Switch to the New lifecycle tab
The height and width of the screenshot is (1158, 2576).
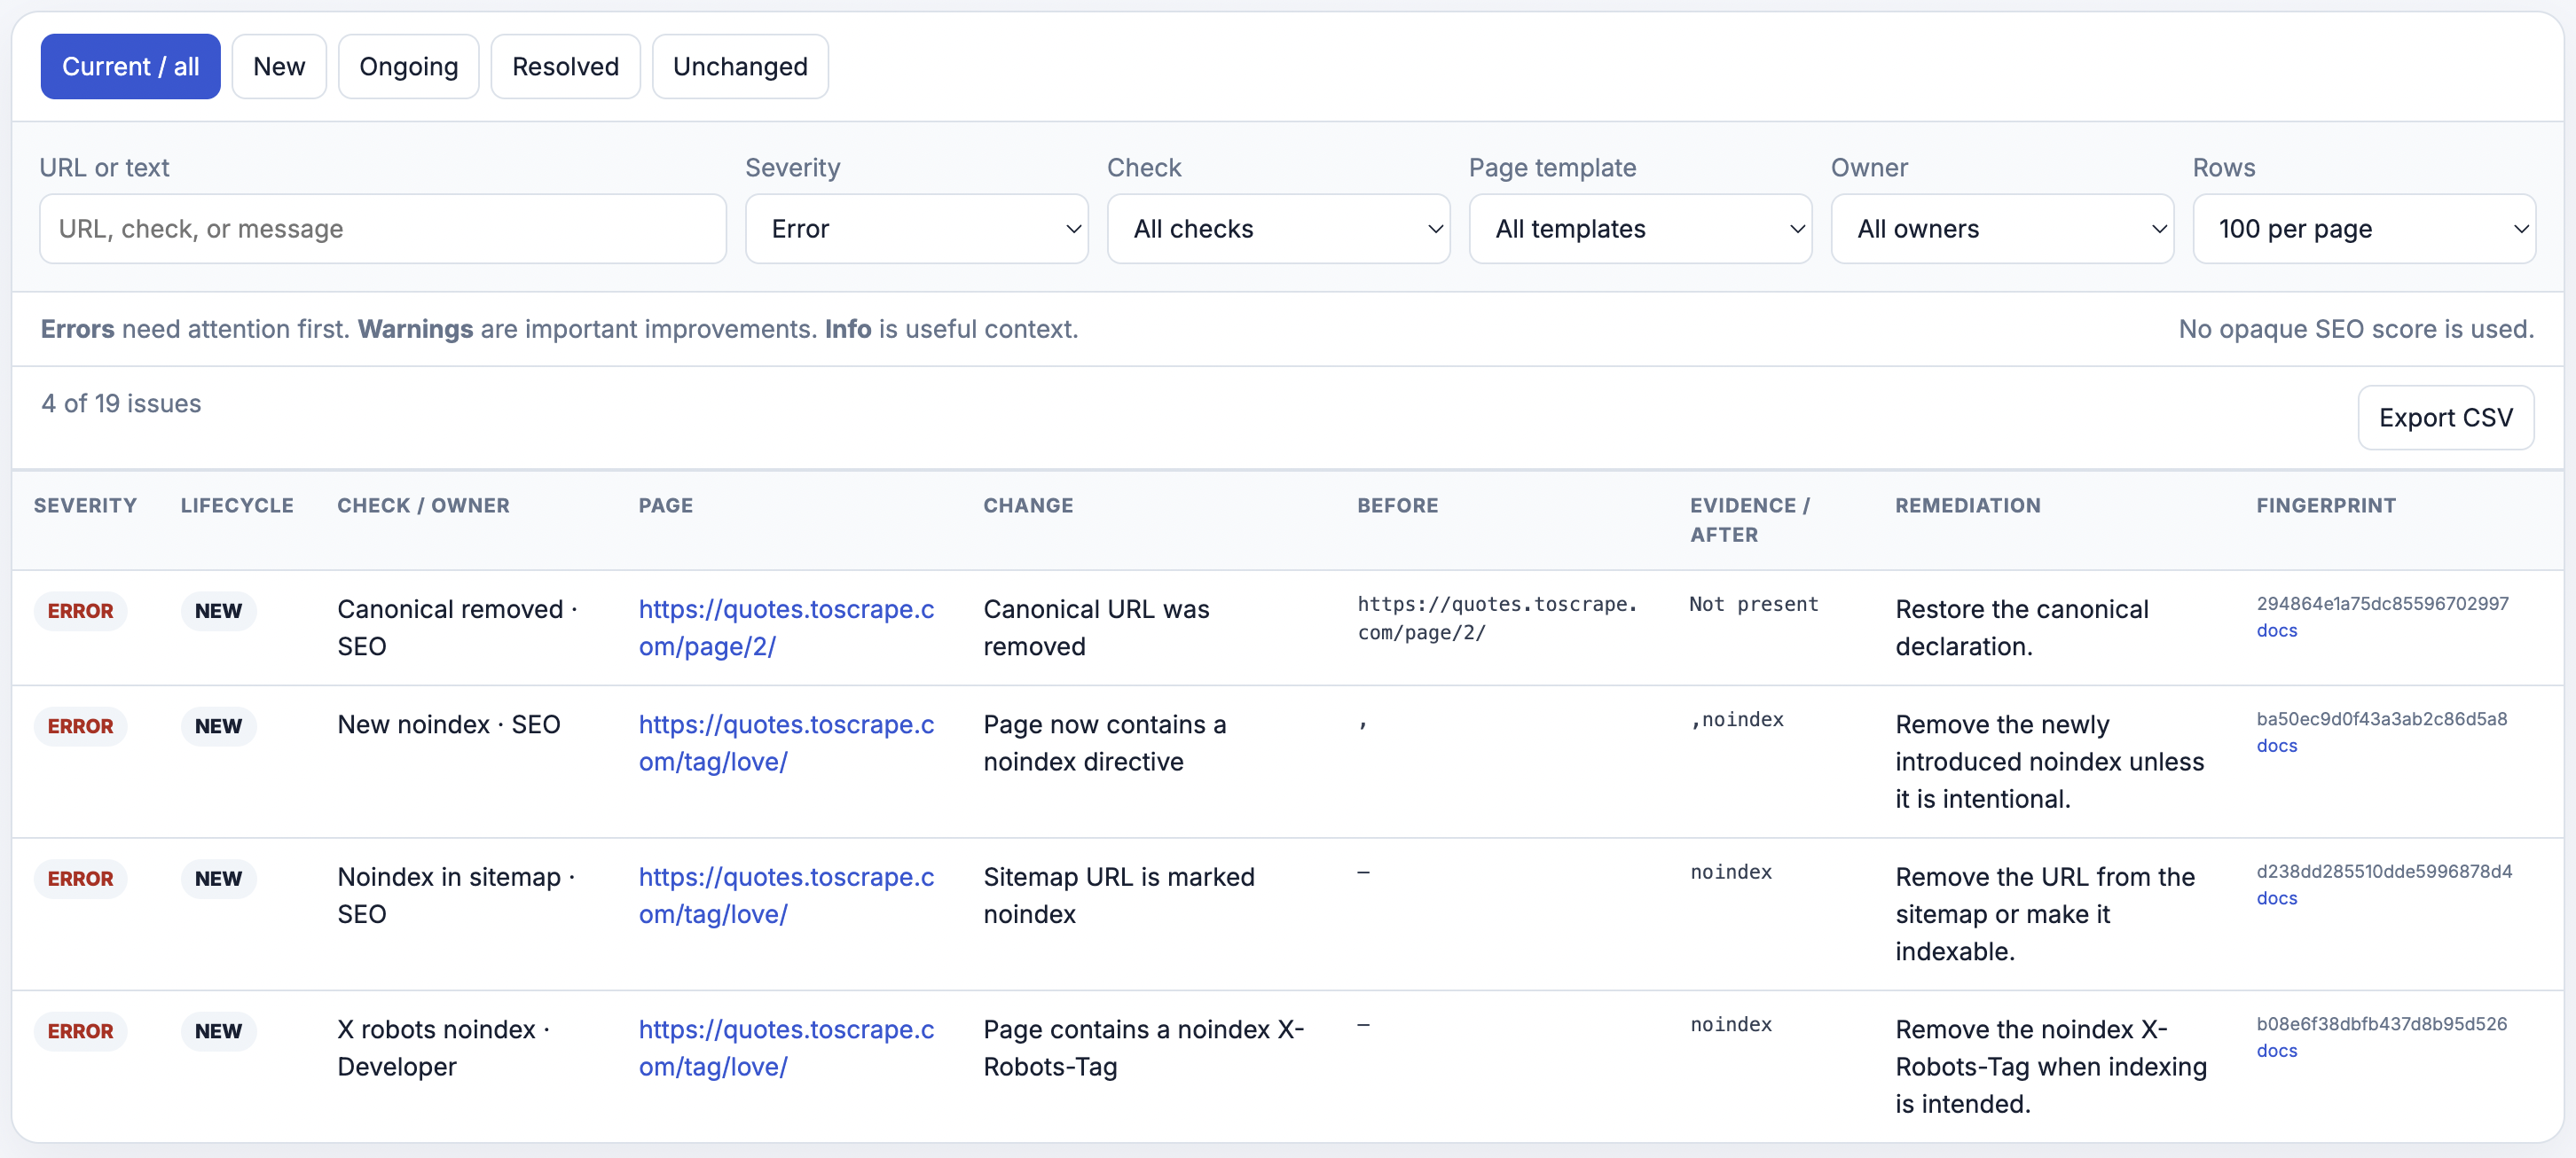(x=279, y=66)
